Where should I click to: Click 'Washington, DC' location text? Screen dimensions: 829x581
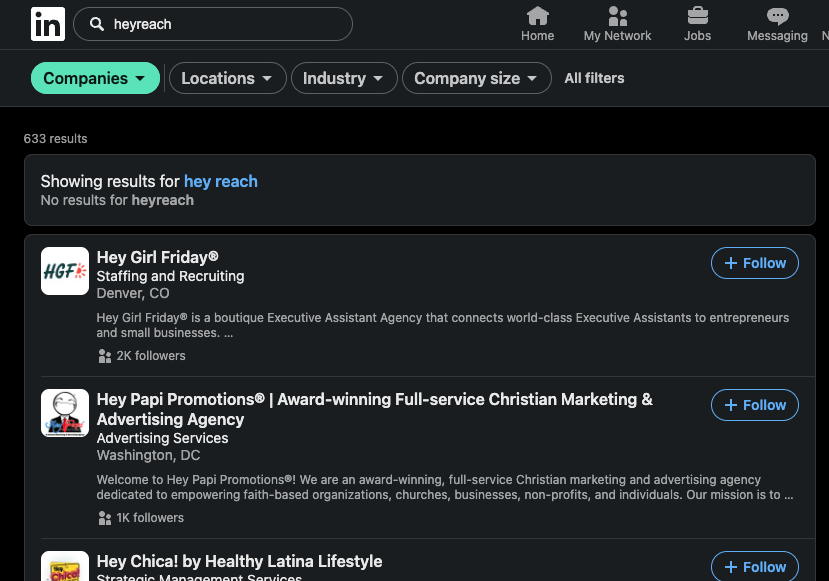148,455
